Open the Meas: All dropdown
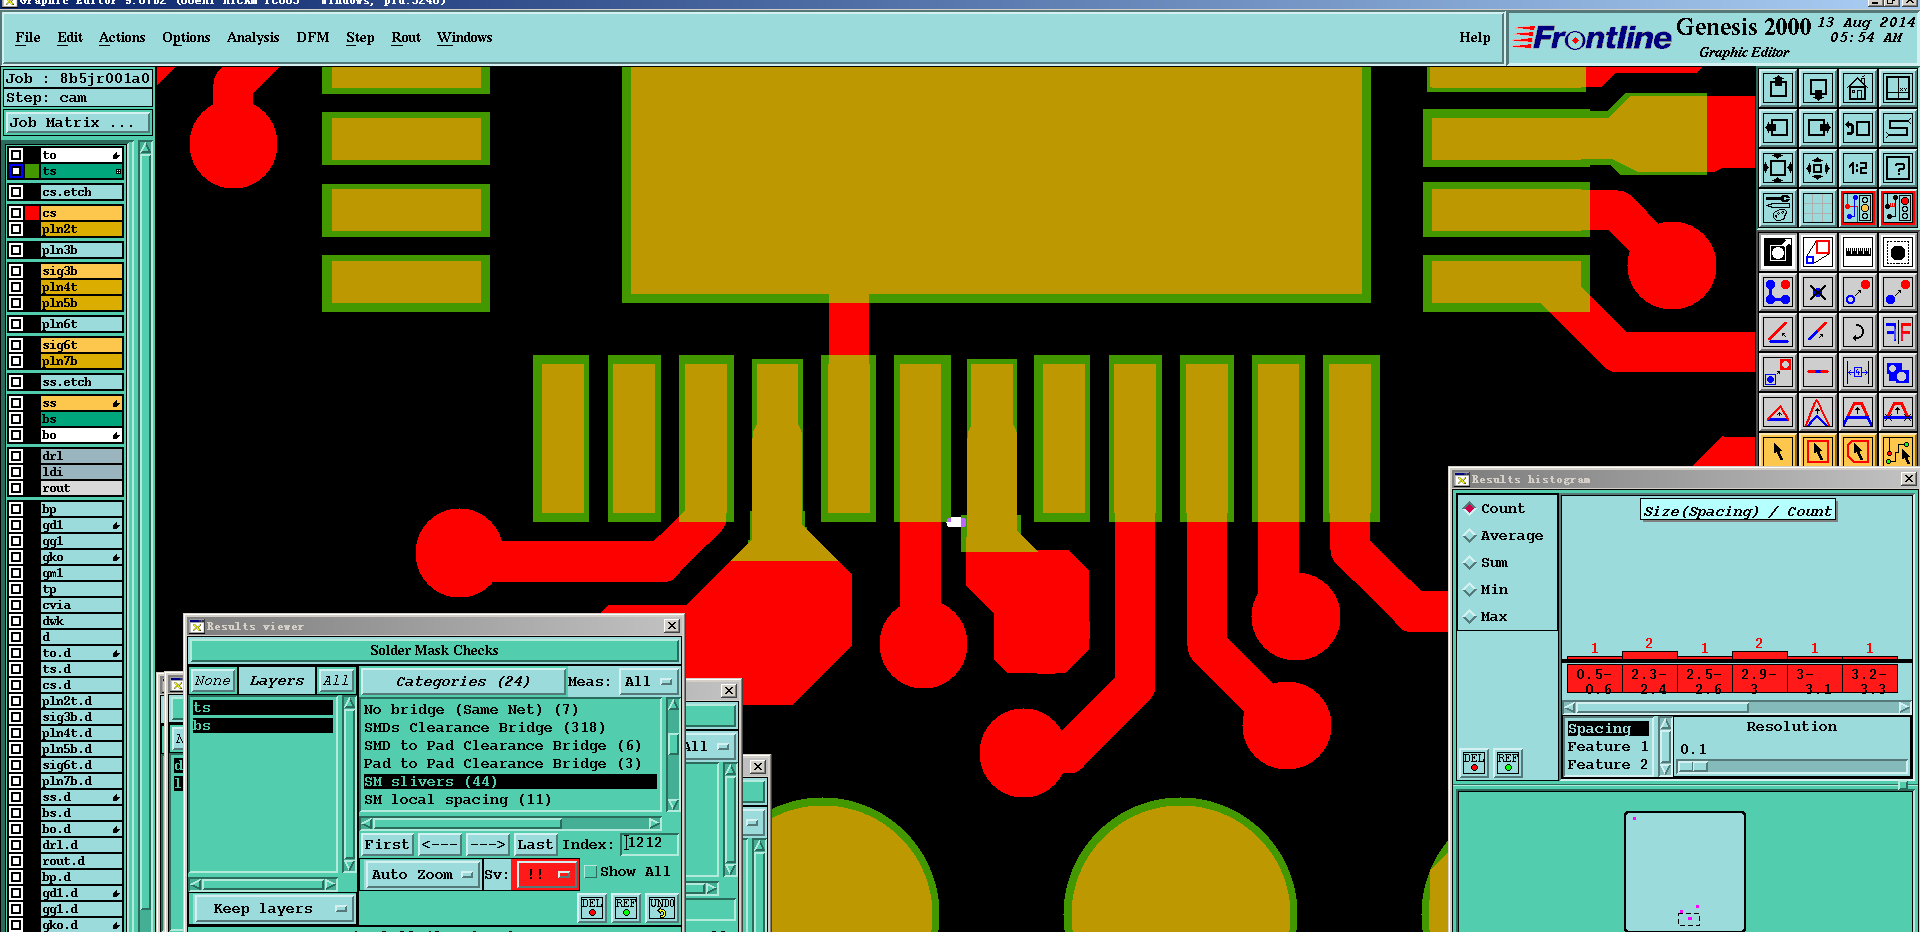The image size is (1920, 932). 648,682
